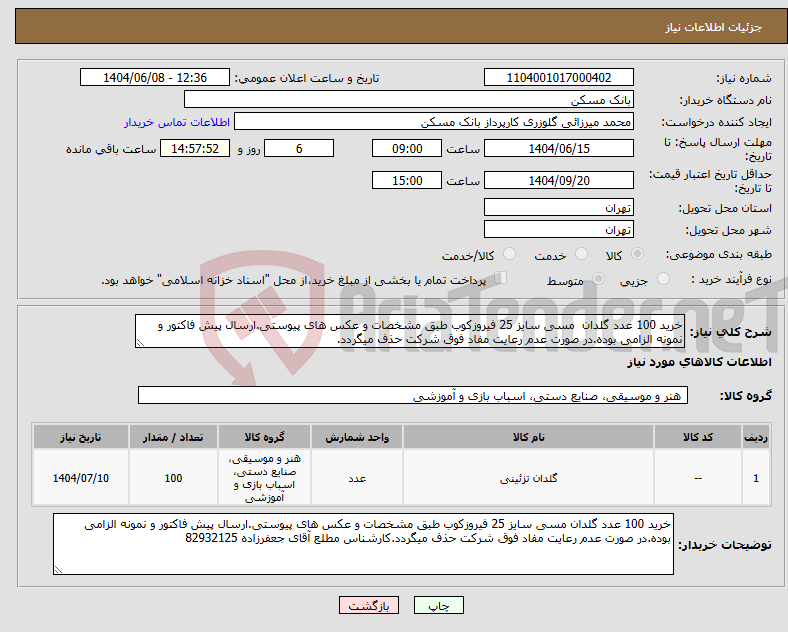The image size is (788, 632).
Task: Select the کالا radio button
Action: tap(637, 254)
